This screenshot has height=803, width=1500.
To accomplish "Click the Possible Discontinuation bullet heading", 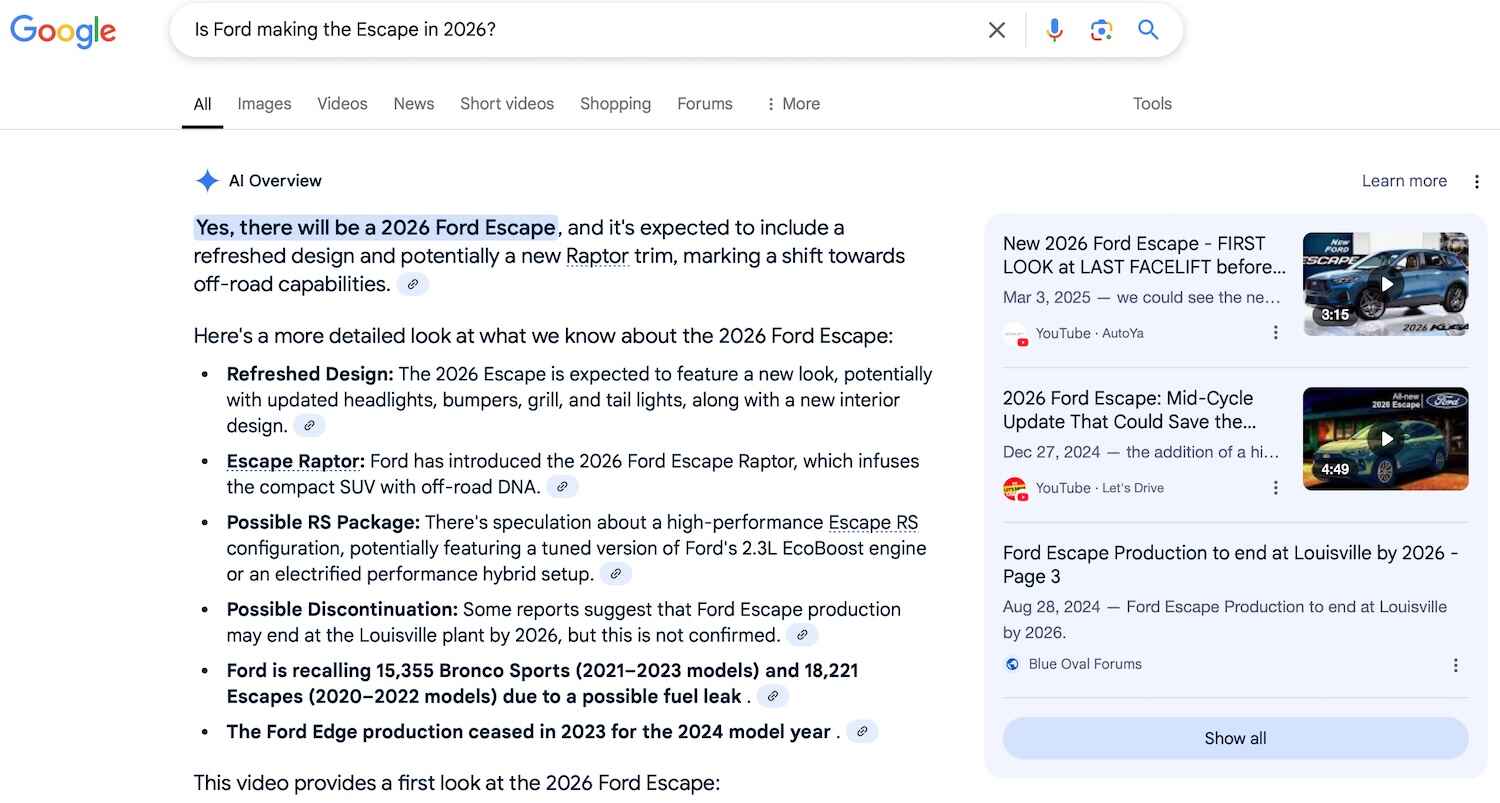I will point(342,609).
